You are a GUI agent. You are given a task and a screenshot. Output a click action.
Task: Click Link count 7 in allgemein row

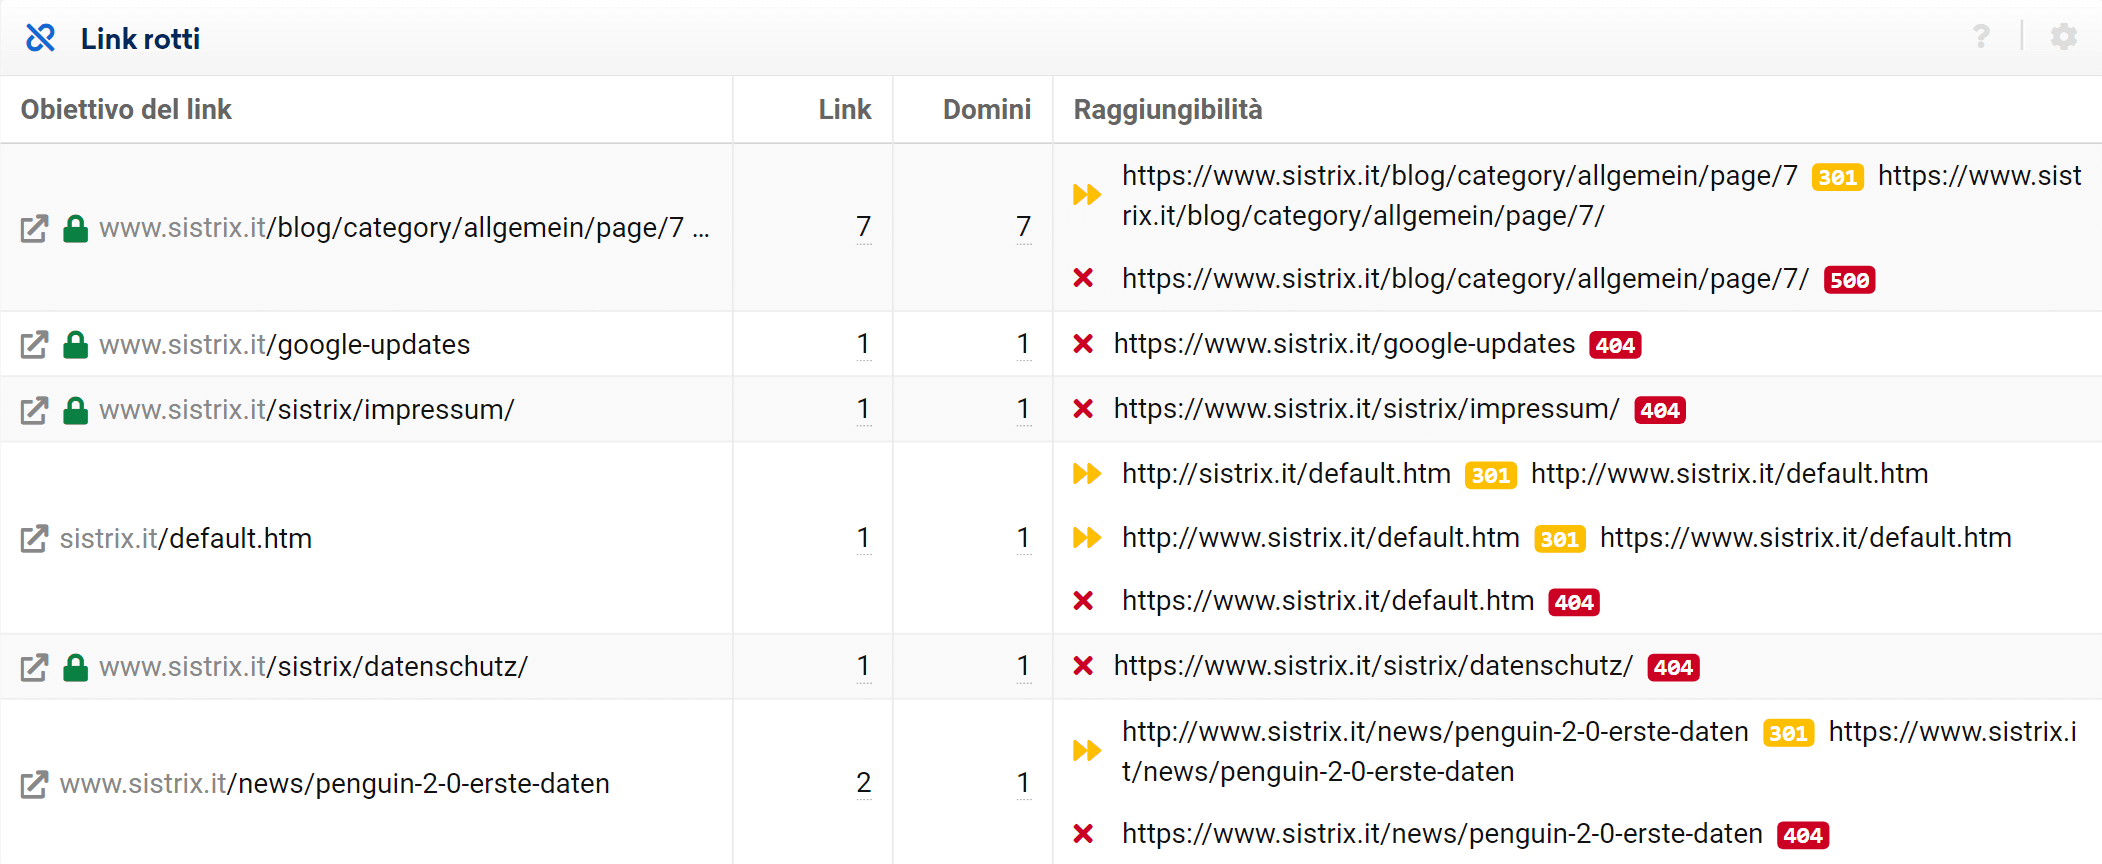[864, 228]
